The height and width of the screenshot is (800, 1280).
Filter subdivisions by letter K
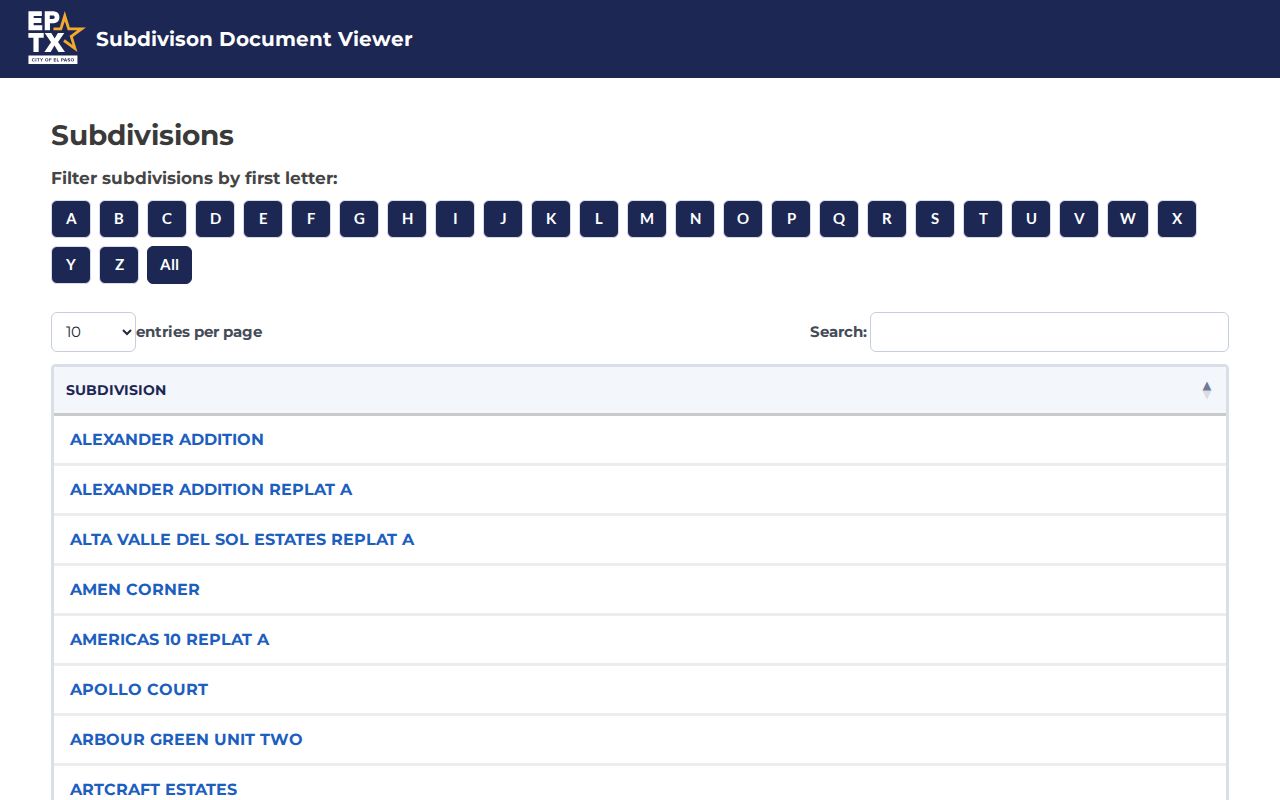coord(551,219)
